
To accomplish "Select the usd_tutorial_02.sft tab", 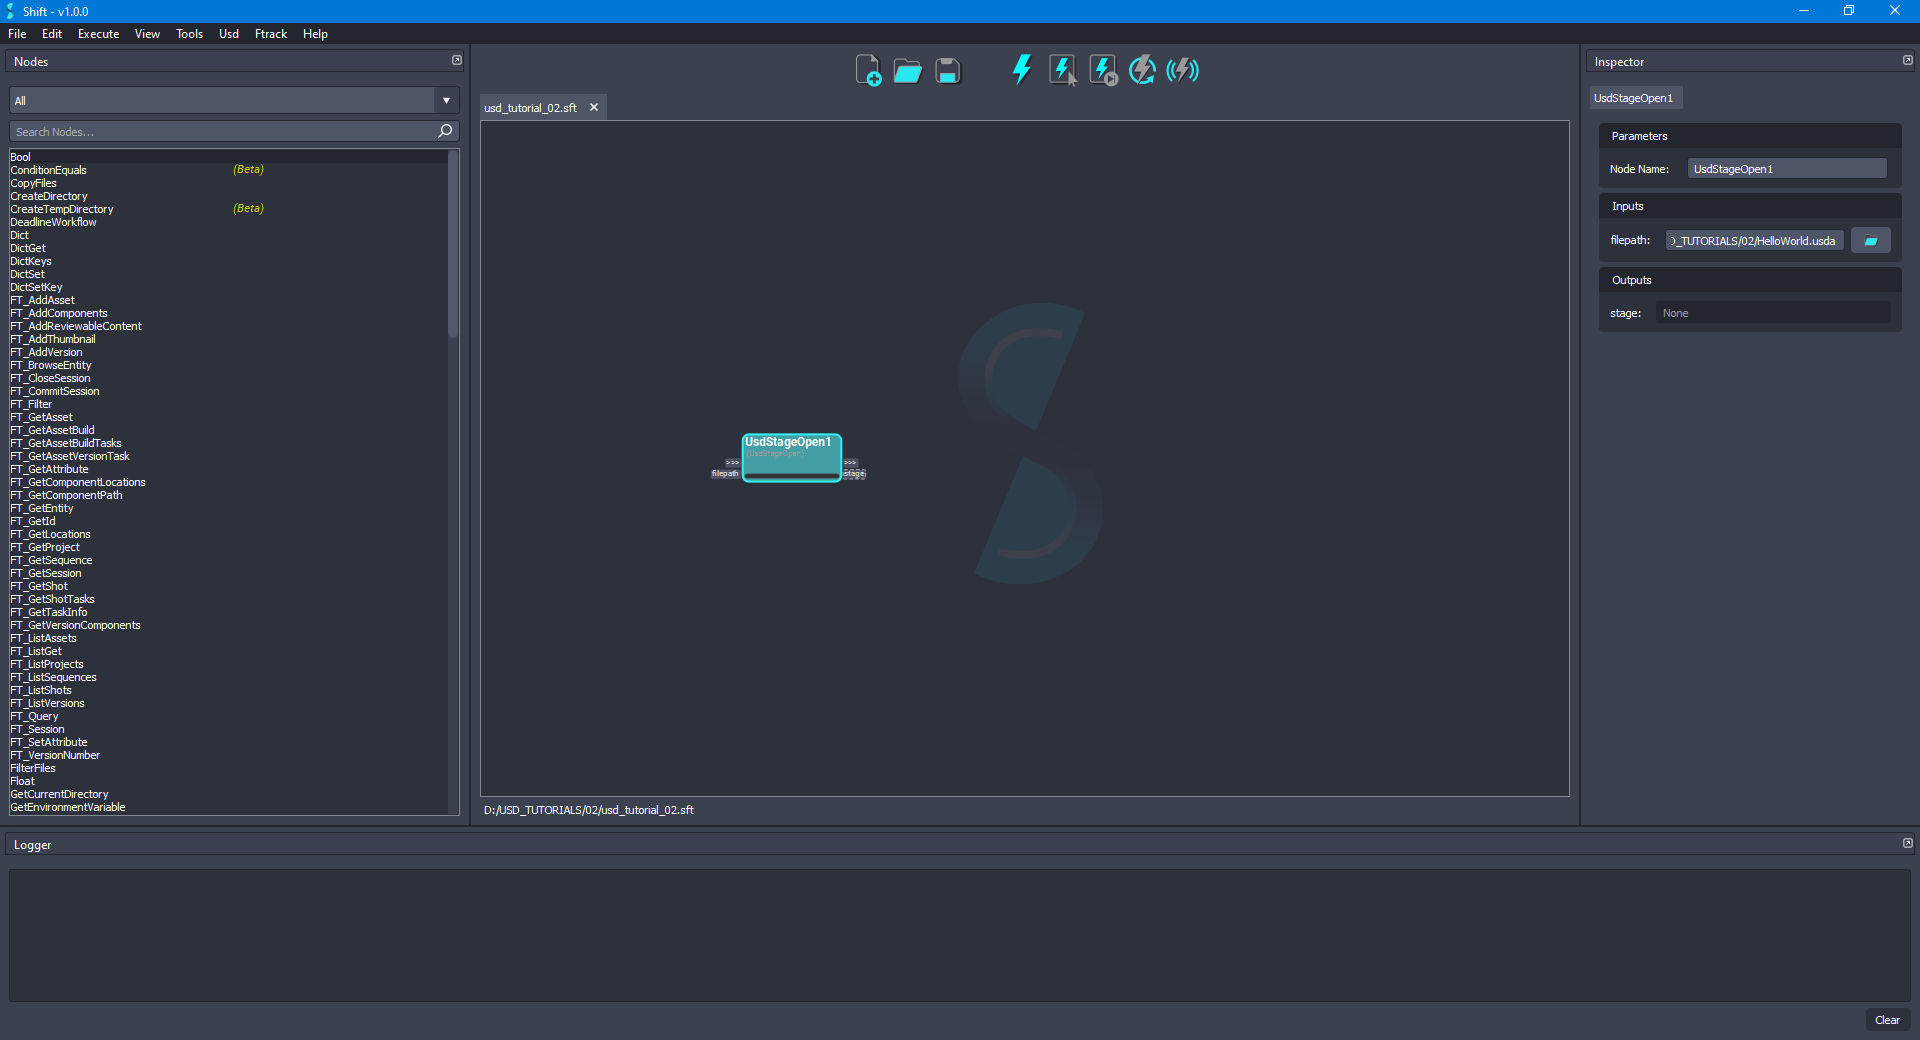I will click(x=530, y=107).
